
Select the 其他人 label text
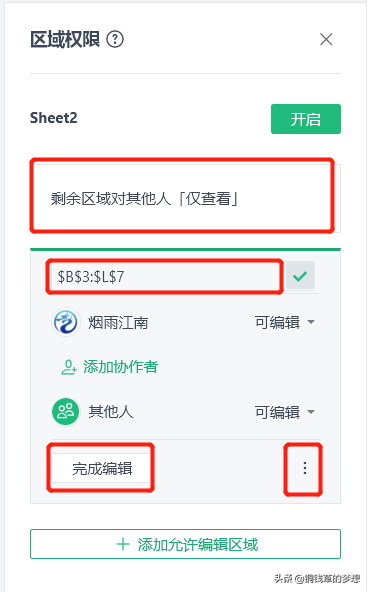click(111, 412)
